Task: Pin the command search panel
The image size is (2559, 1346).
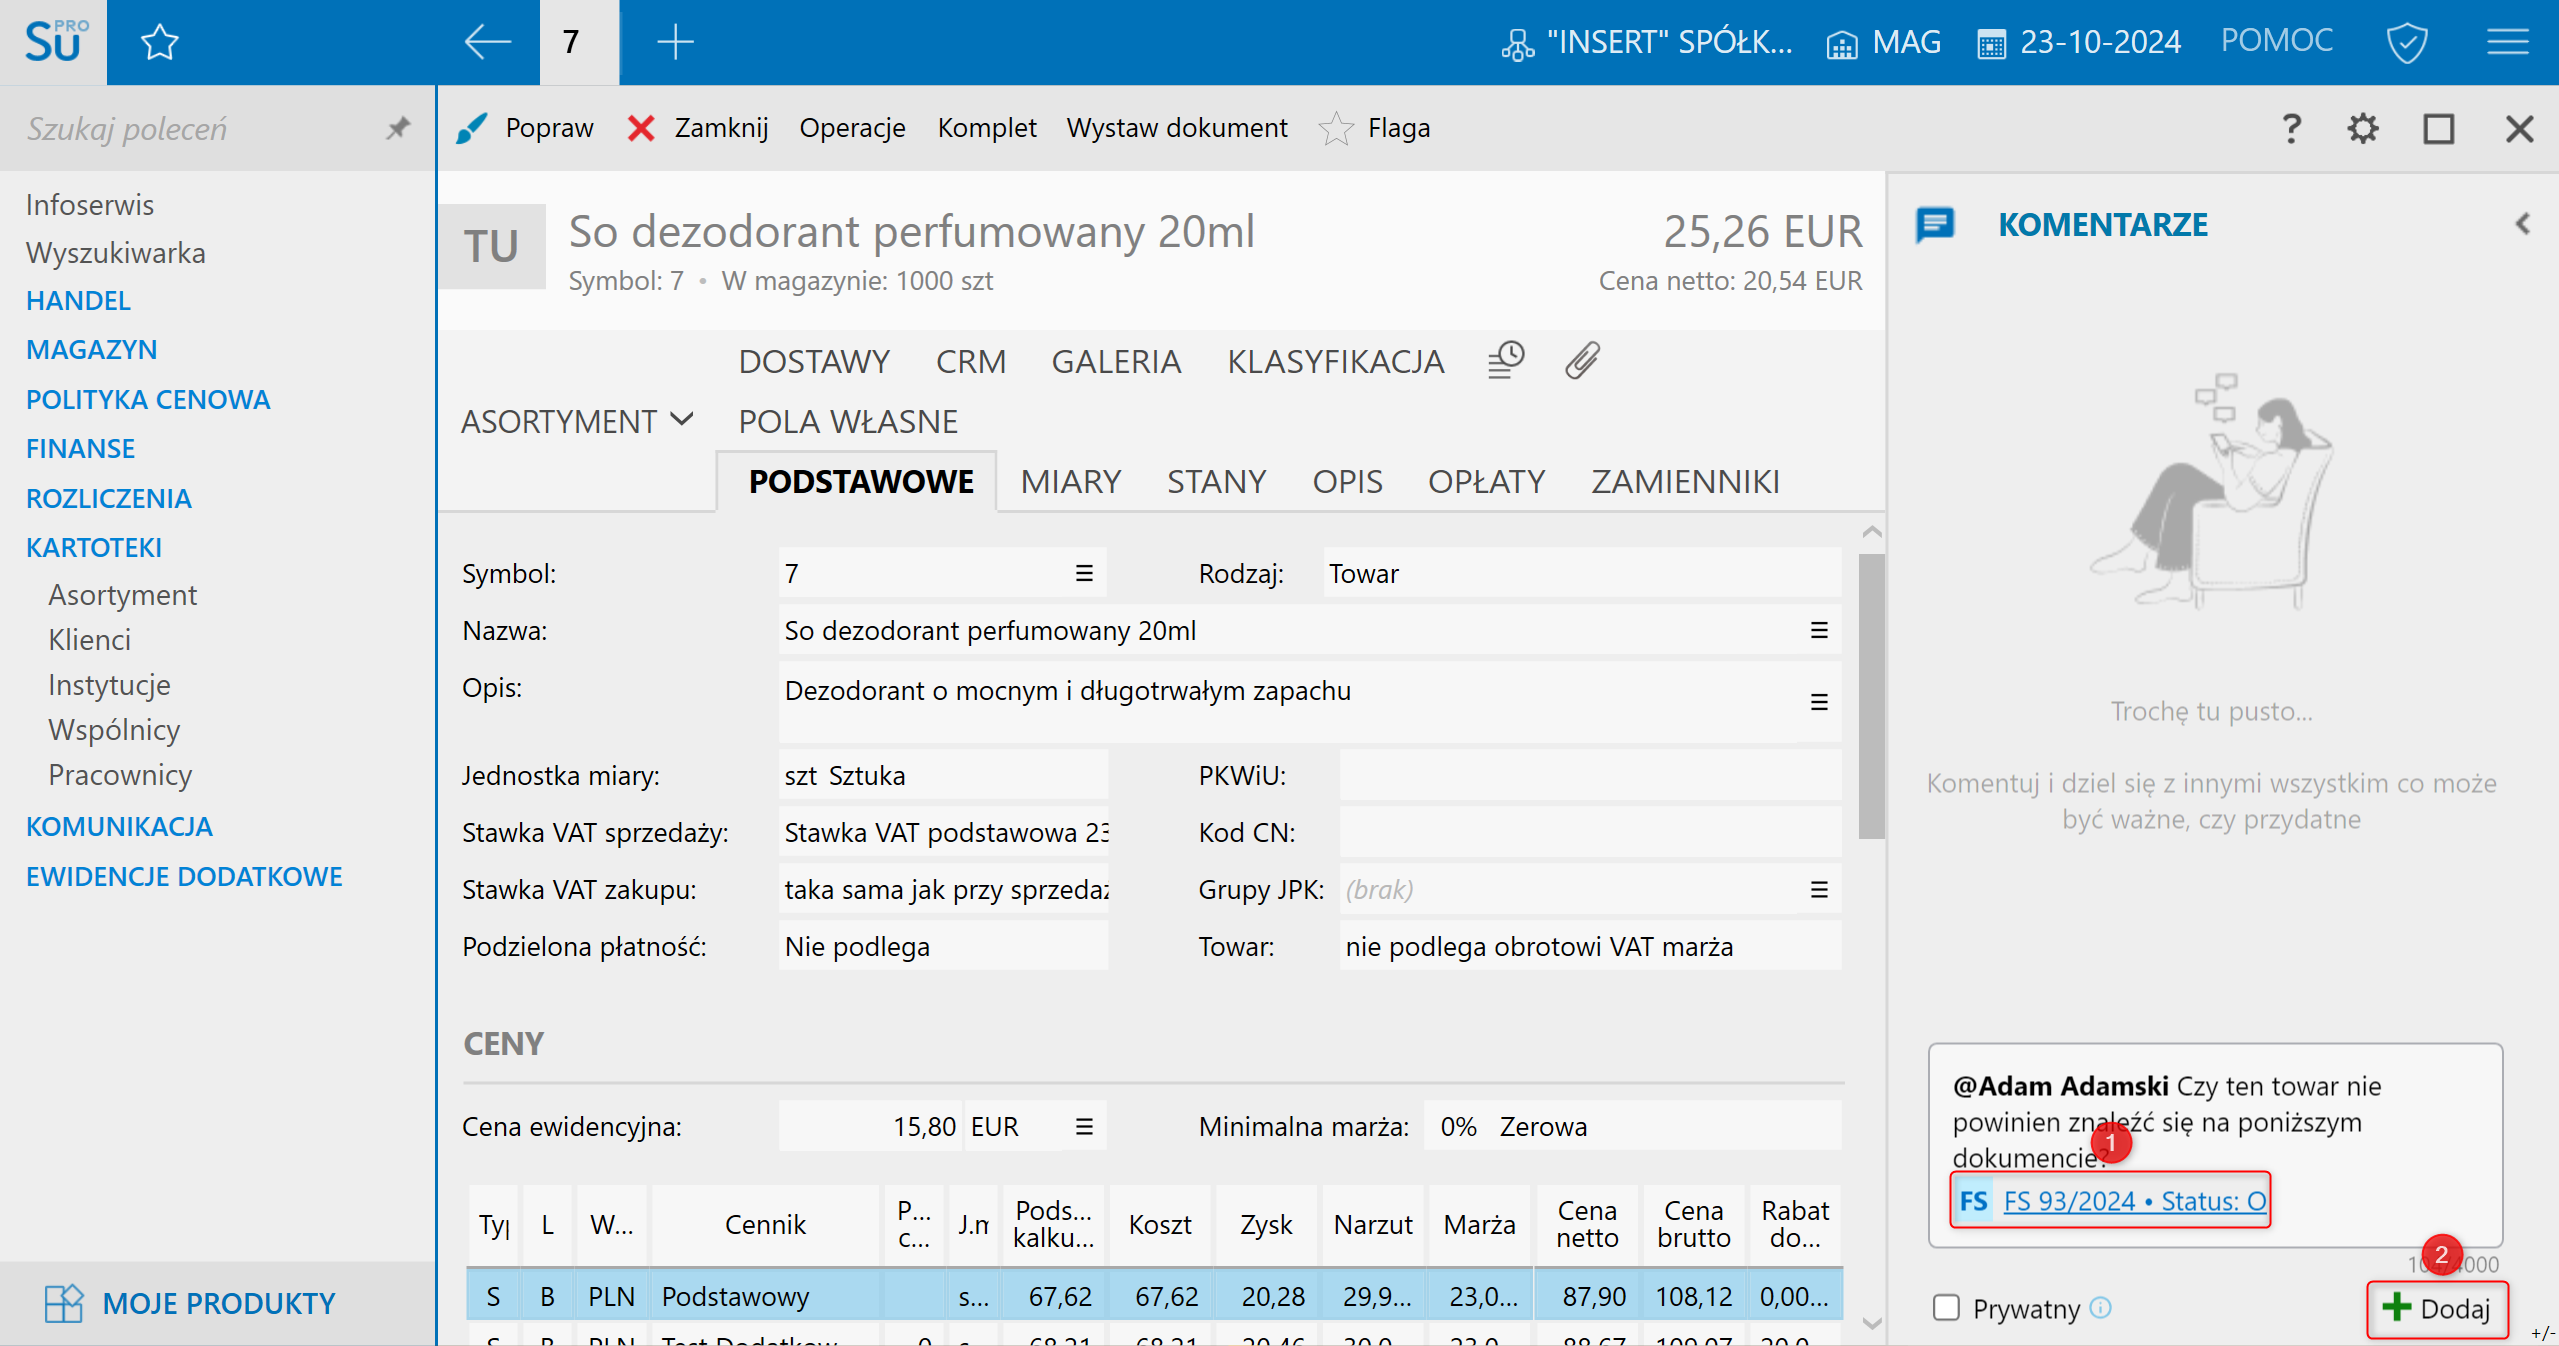Action: tap(398, 128)
